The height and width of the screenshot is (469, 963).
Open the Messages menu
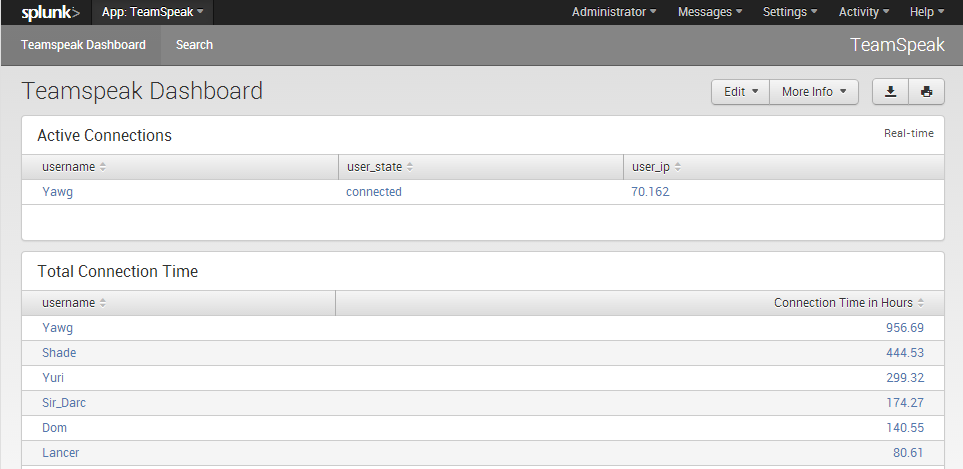coord(709,13)
